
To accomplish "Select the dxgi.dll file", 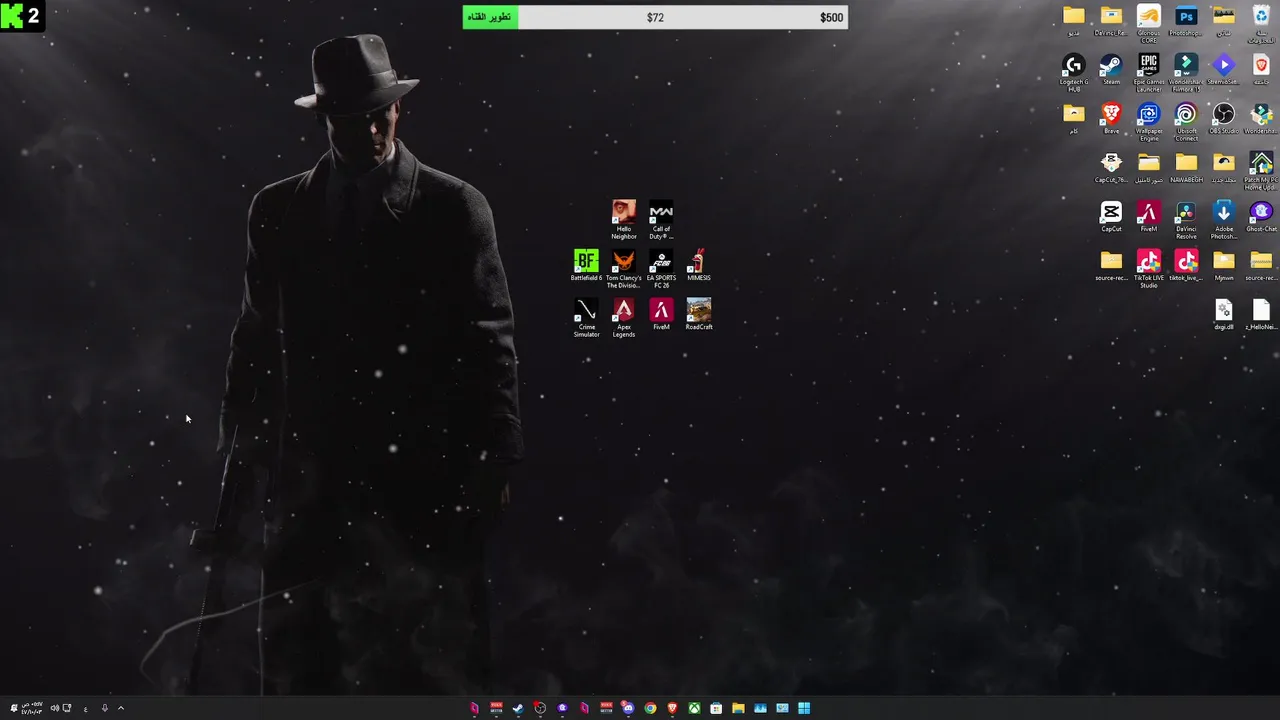I will (1224, 314).
